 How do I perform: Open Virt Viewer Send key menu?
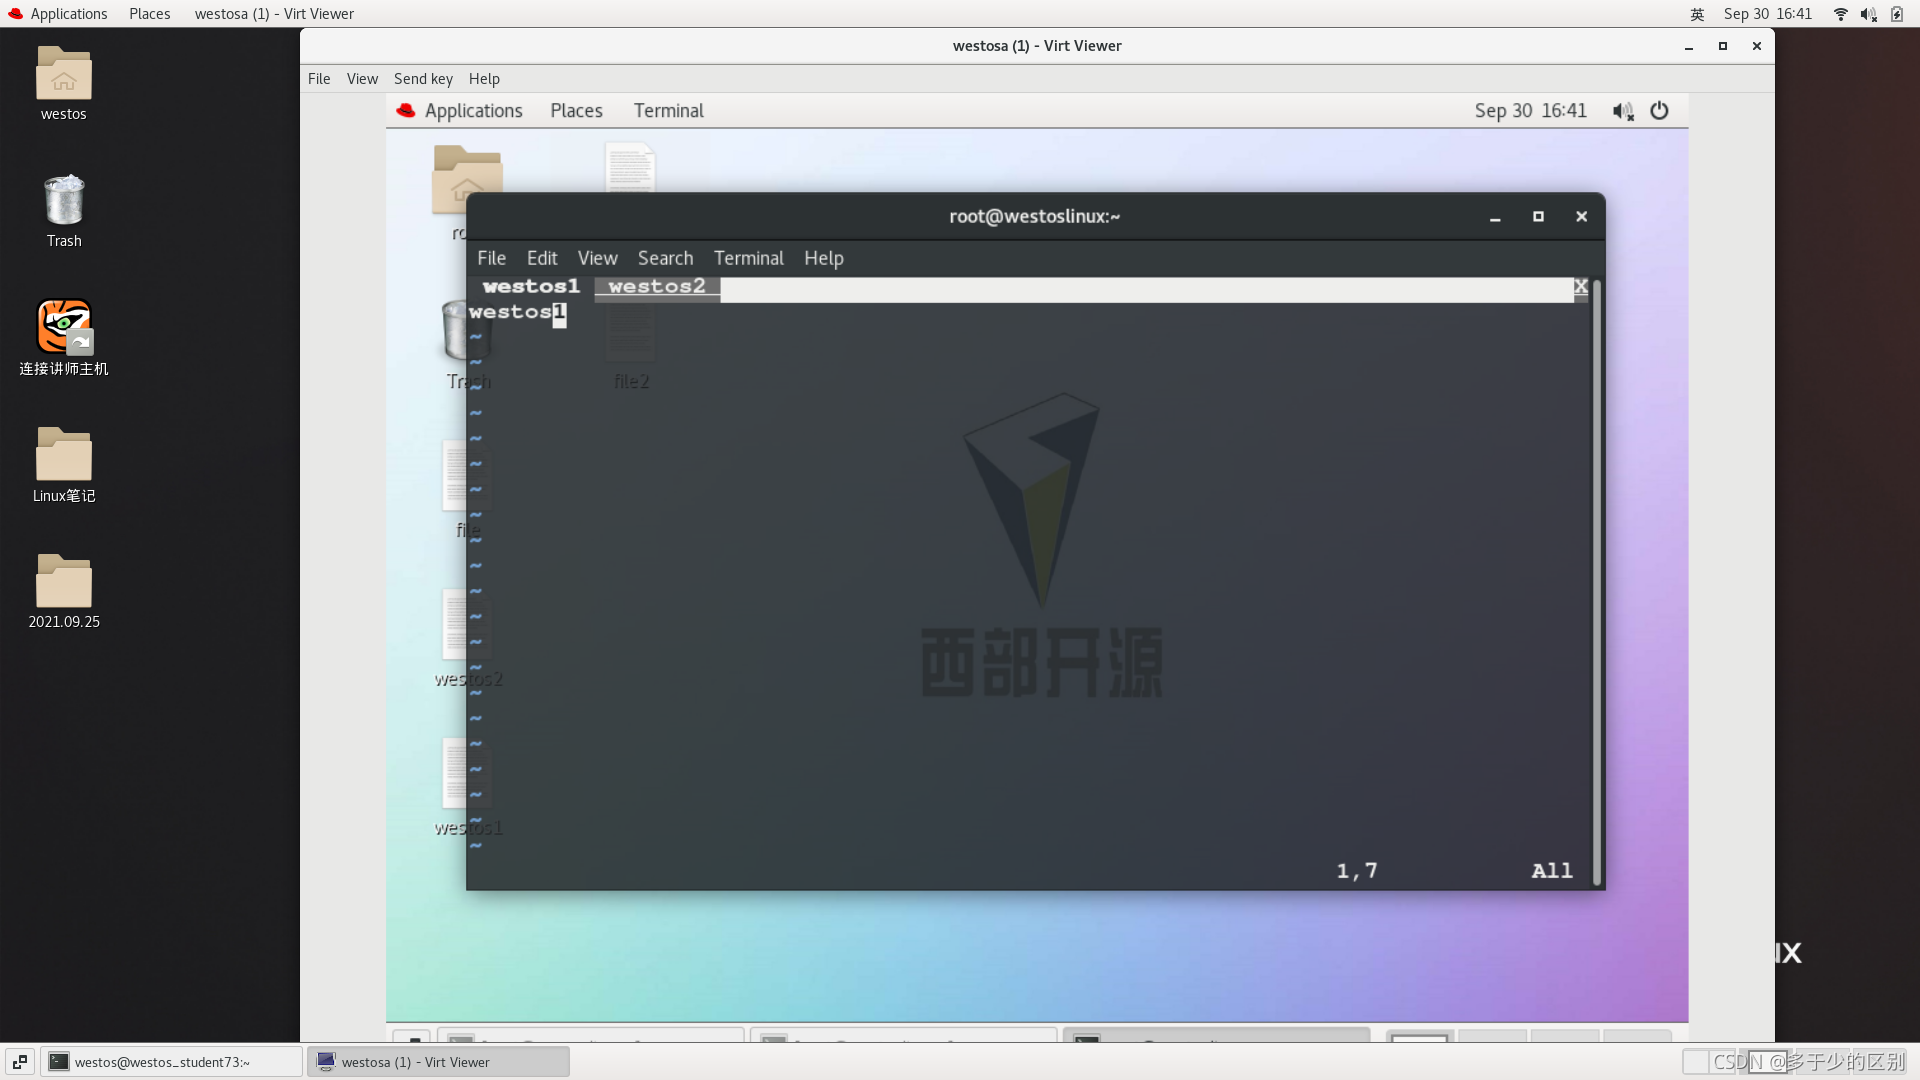[422, 79]
